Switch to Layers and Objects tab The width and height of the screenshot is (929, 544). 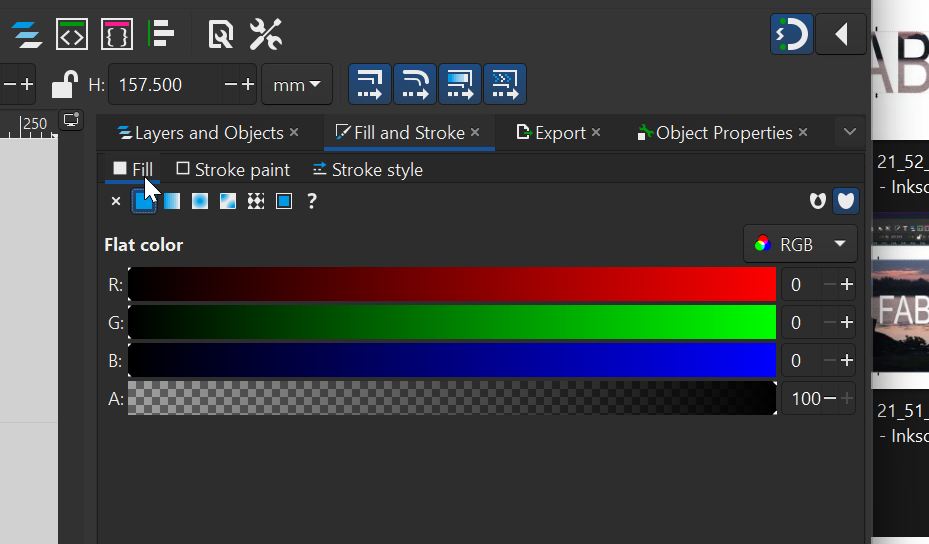pyautogui.click(x=201, y=133)
